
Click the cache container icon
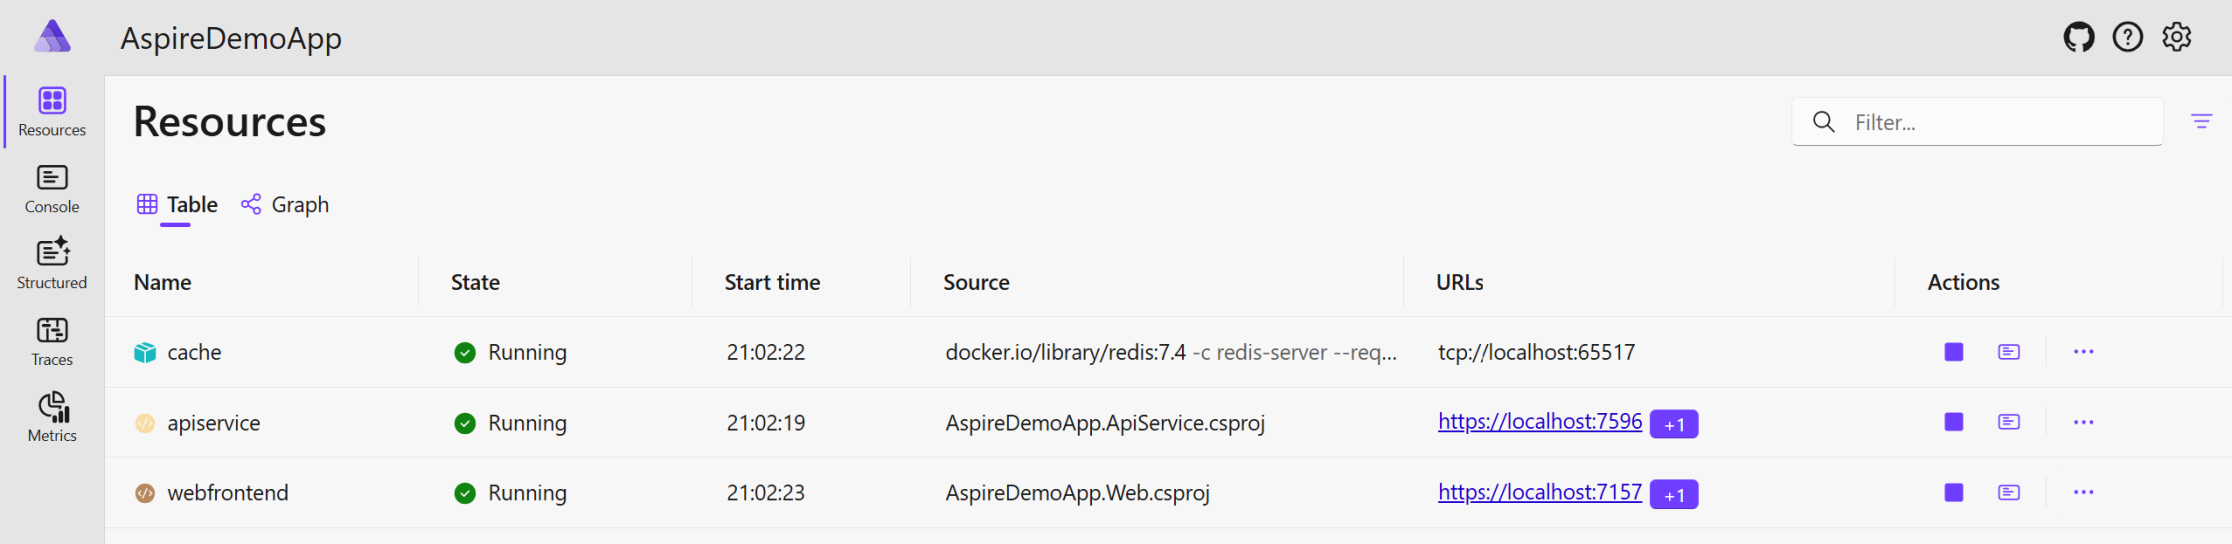[x=145, y=352]
